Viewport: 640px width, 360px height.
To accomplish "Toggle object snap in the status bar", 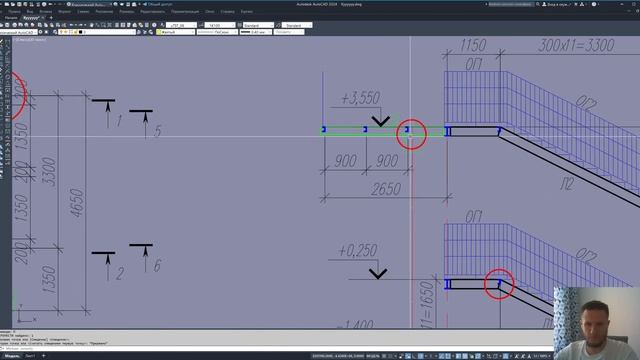I will [x=448, y=356].
